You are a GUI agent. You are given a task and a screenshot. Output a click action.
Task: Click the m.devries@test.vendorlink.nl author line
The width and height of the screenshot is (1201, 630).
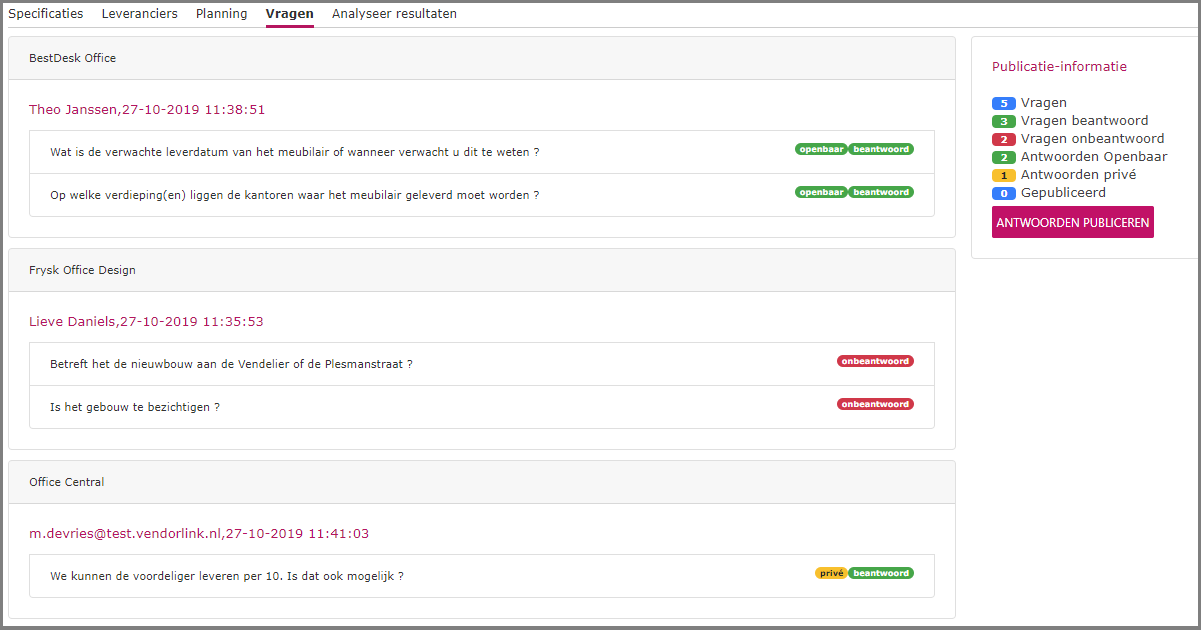coord(199,534)
